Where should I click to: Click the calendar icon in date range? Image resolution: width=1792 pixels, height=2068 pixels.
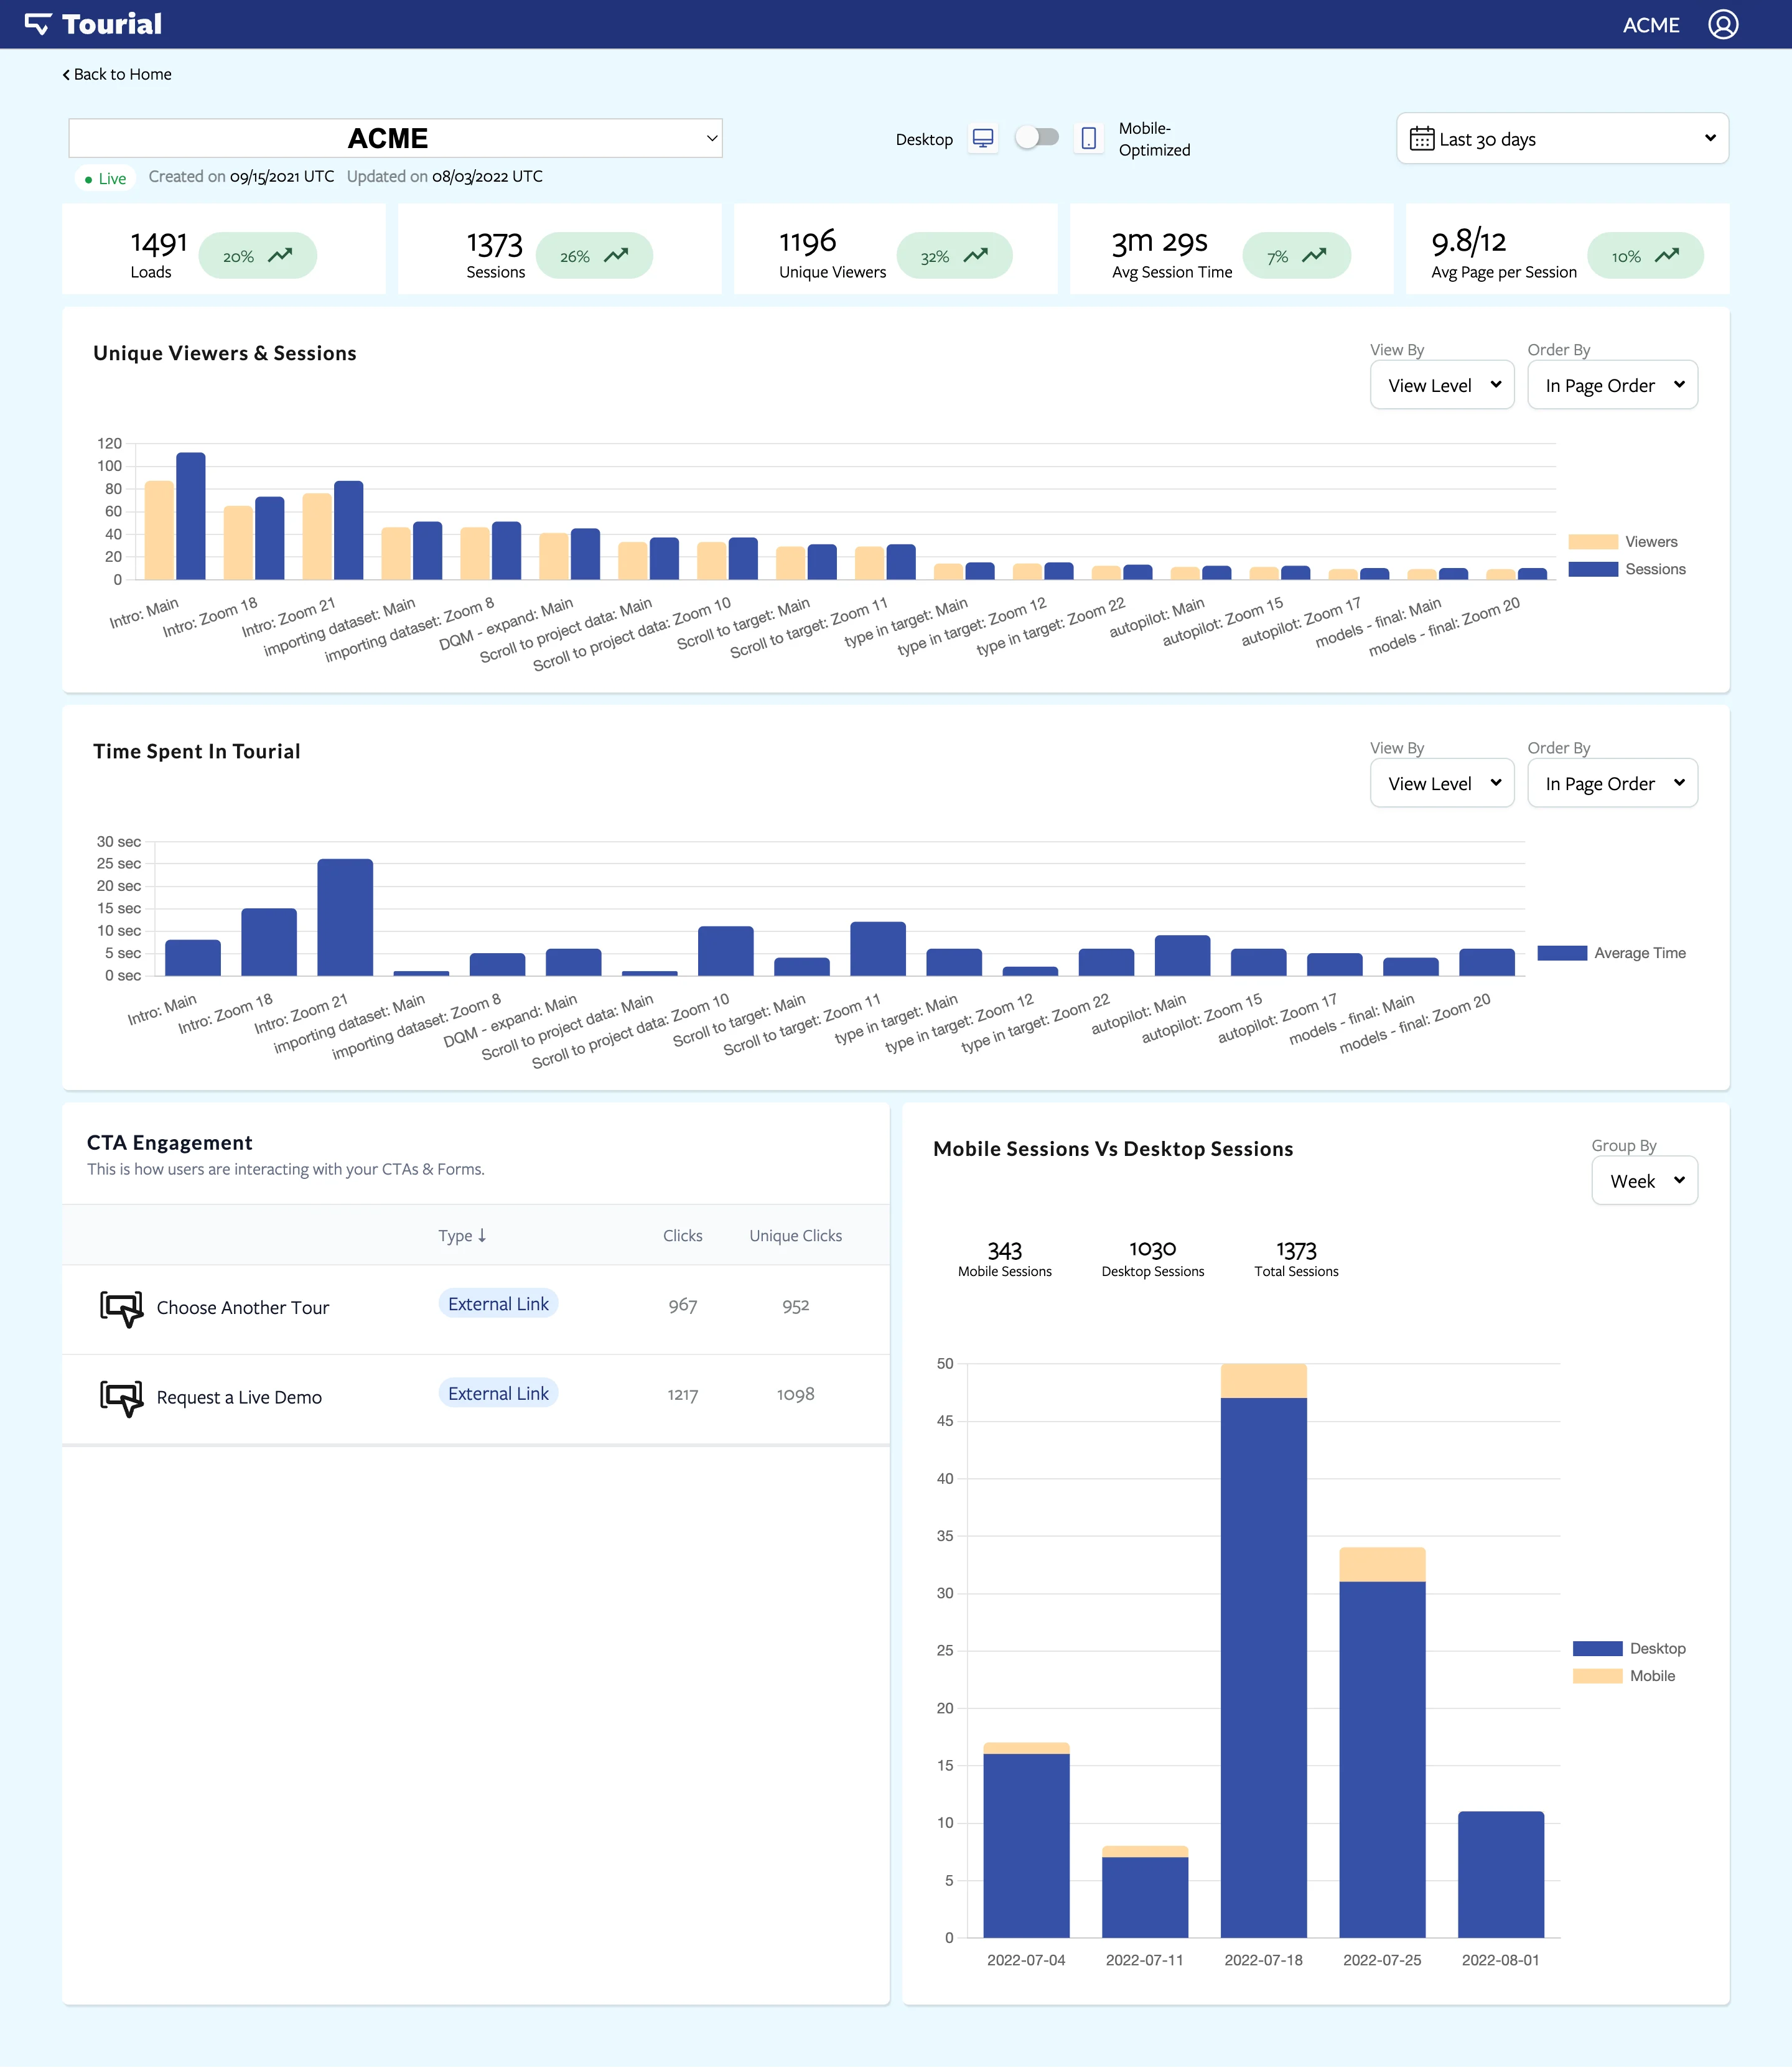tap(1421, 139)
